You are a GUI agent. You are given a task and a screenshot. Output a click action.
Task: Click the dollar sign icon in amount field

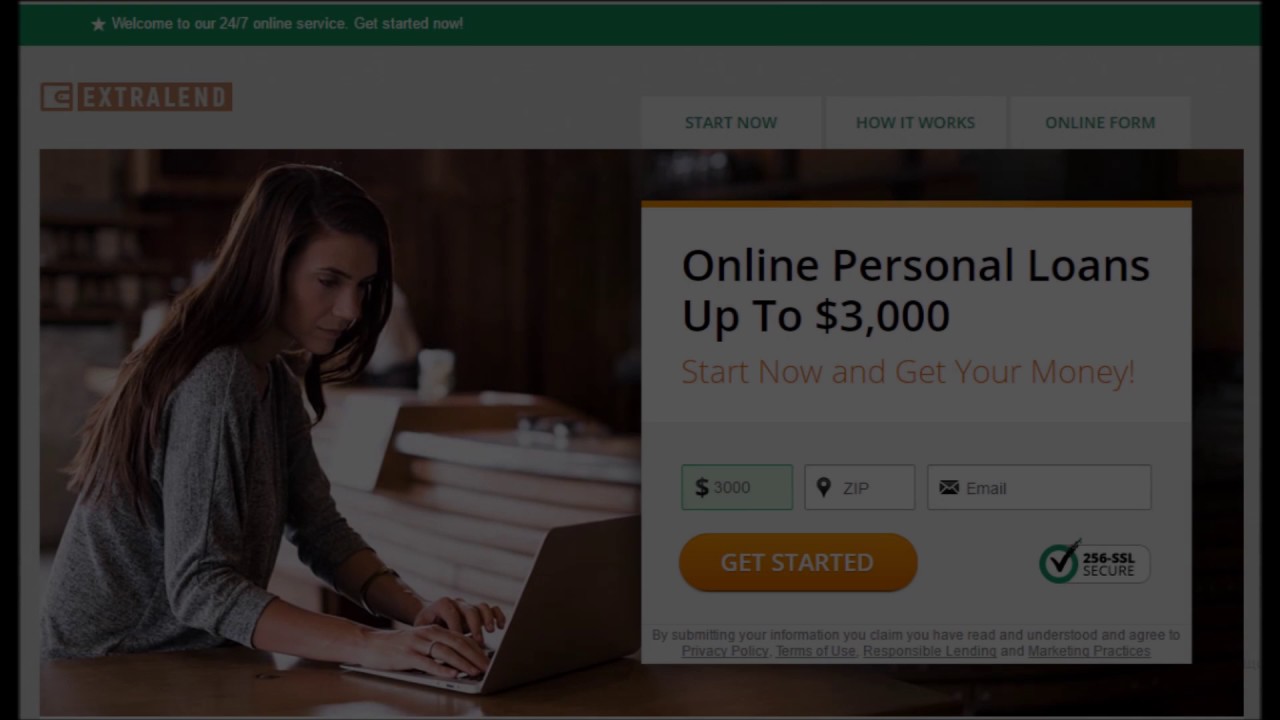(701, 488)
